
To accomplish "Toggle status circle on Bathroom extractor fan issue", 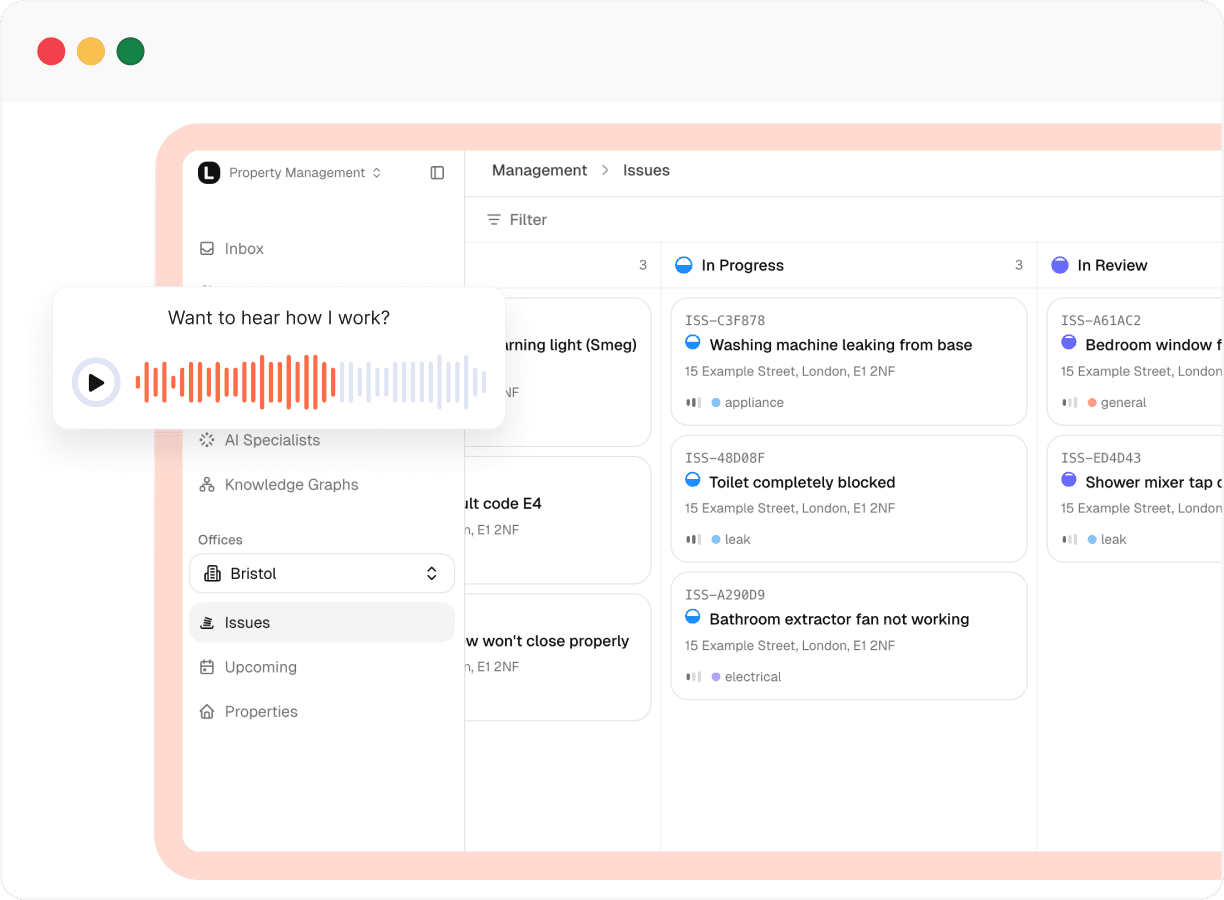I will point(693,618).
